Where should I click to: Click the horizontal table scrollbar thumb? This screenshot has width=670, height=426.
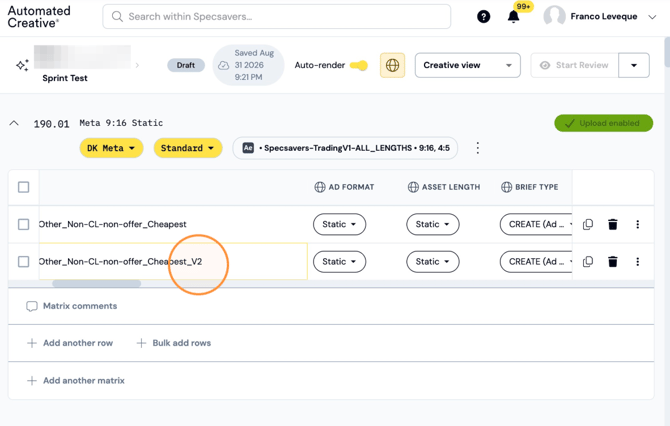(x=97, y=284)
